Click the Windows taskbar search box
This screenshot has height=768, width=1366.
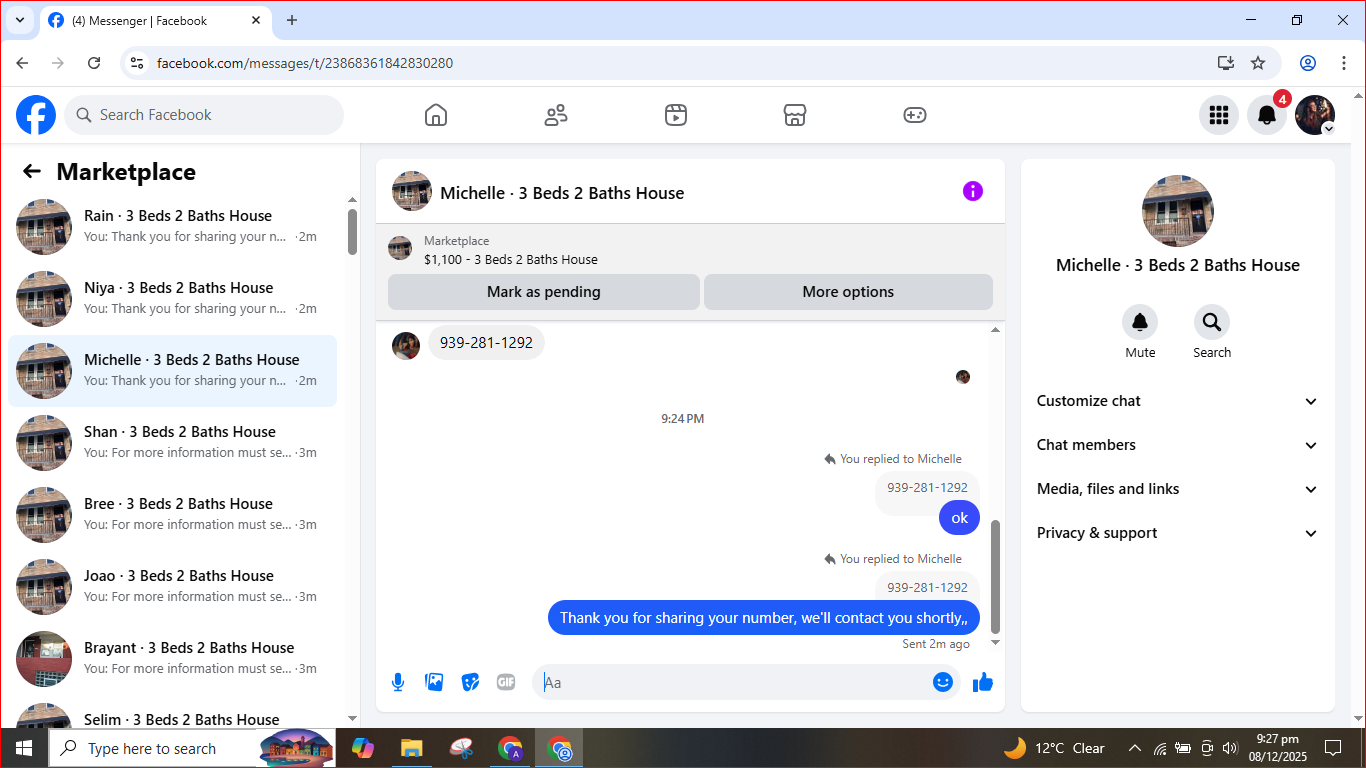click(192, 748)
